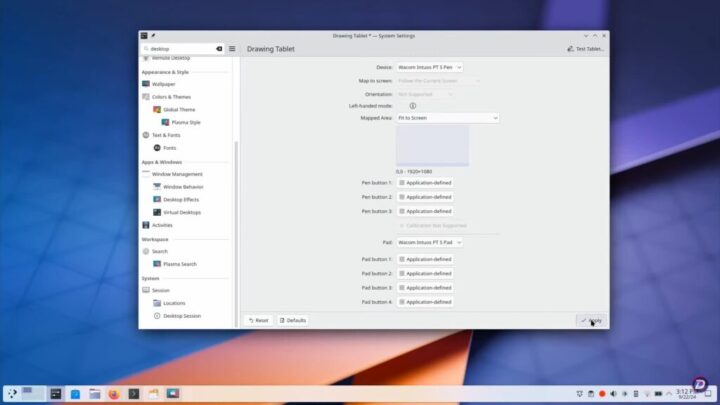
Task: Click the Left-handed mode info icon
Action: pos(412,106)
